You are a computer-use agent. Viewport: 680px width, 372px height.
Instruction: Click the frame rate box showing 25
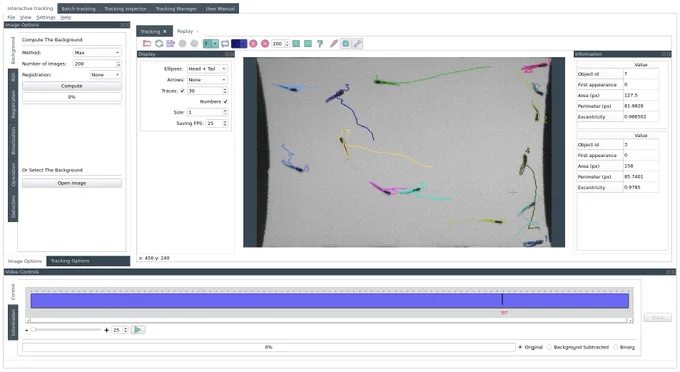[x=120, y=330]
